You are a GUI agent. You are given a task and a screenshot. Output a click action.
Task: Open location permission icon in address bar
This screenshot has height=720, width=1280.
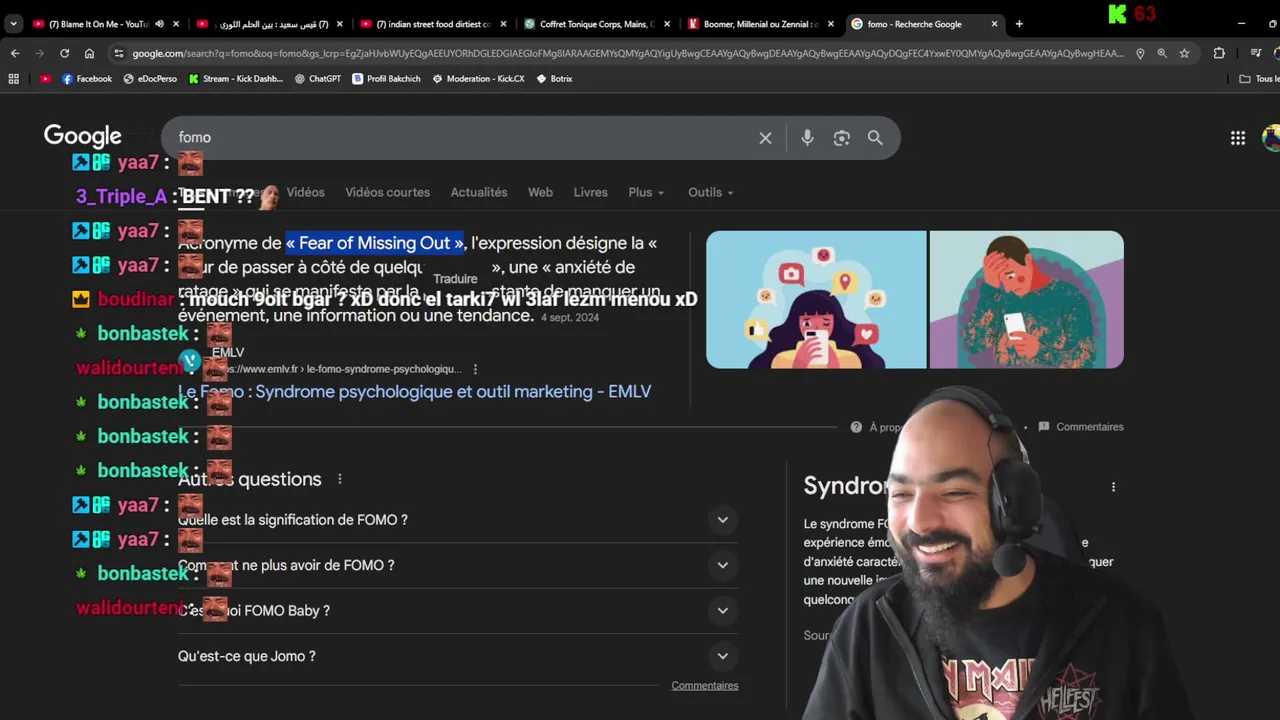[x=1140, y=53]
